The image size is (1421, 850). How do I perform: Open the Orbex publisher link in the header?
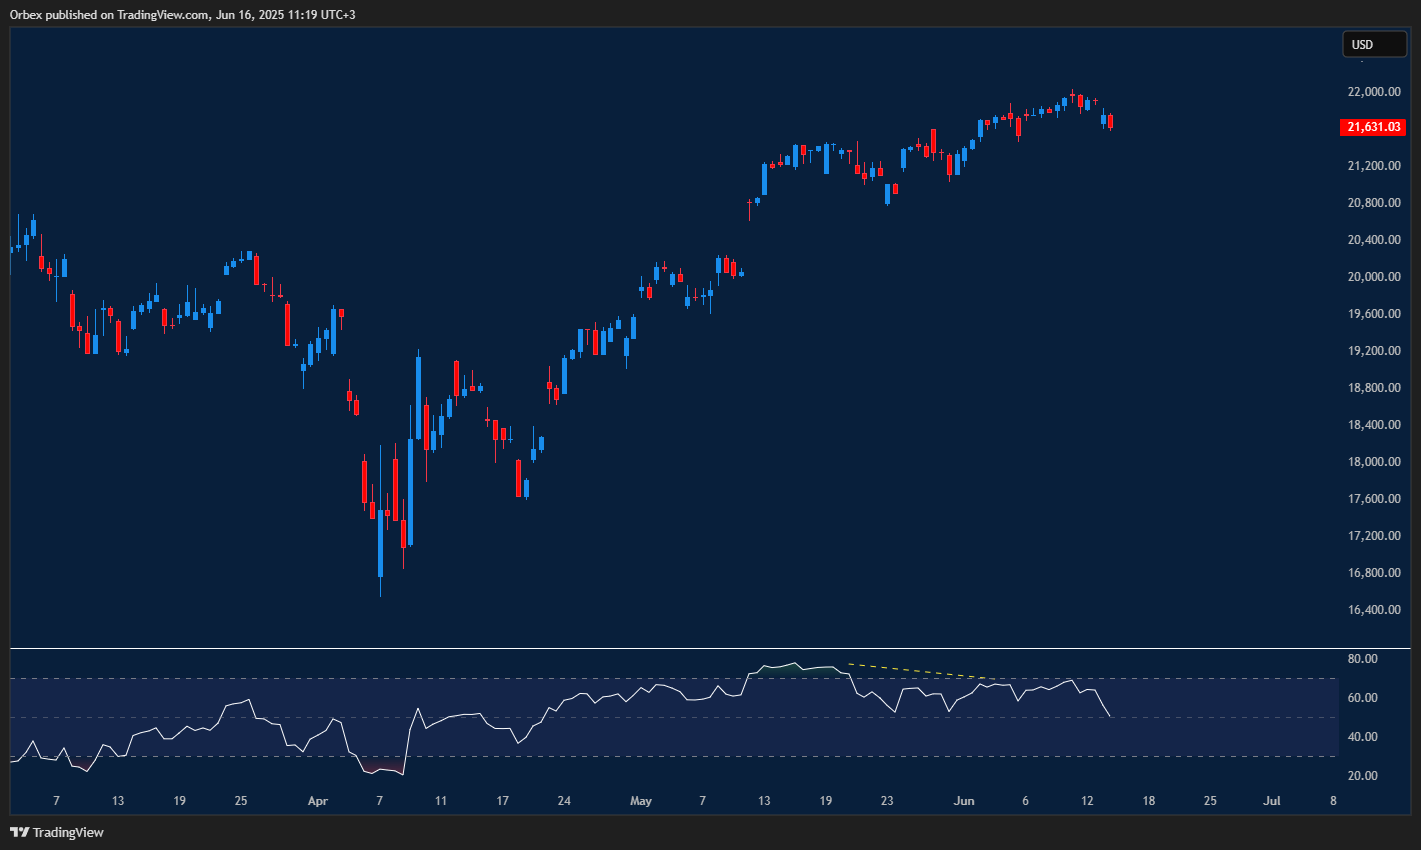coord(27,15)
